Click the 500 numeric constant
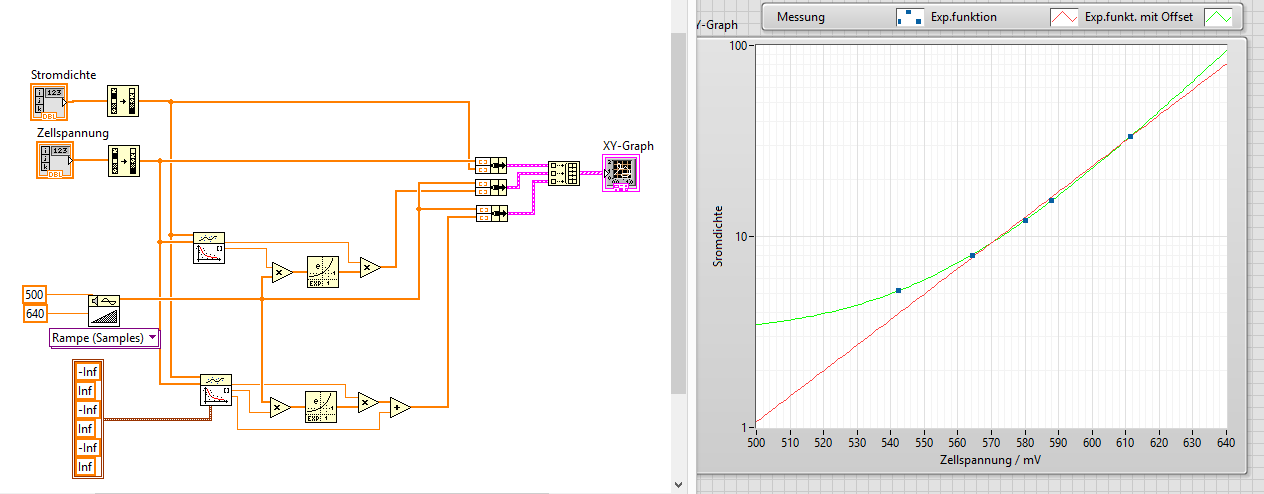1264x494 pixels. click(x=34, y=295)
